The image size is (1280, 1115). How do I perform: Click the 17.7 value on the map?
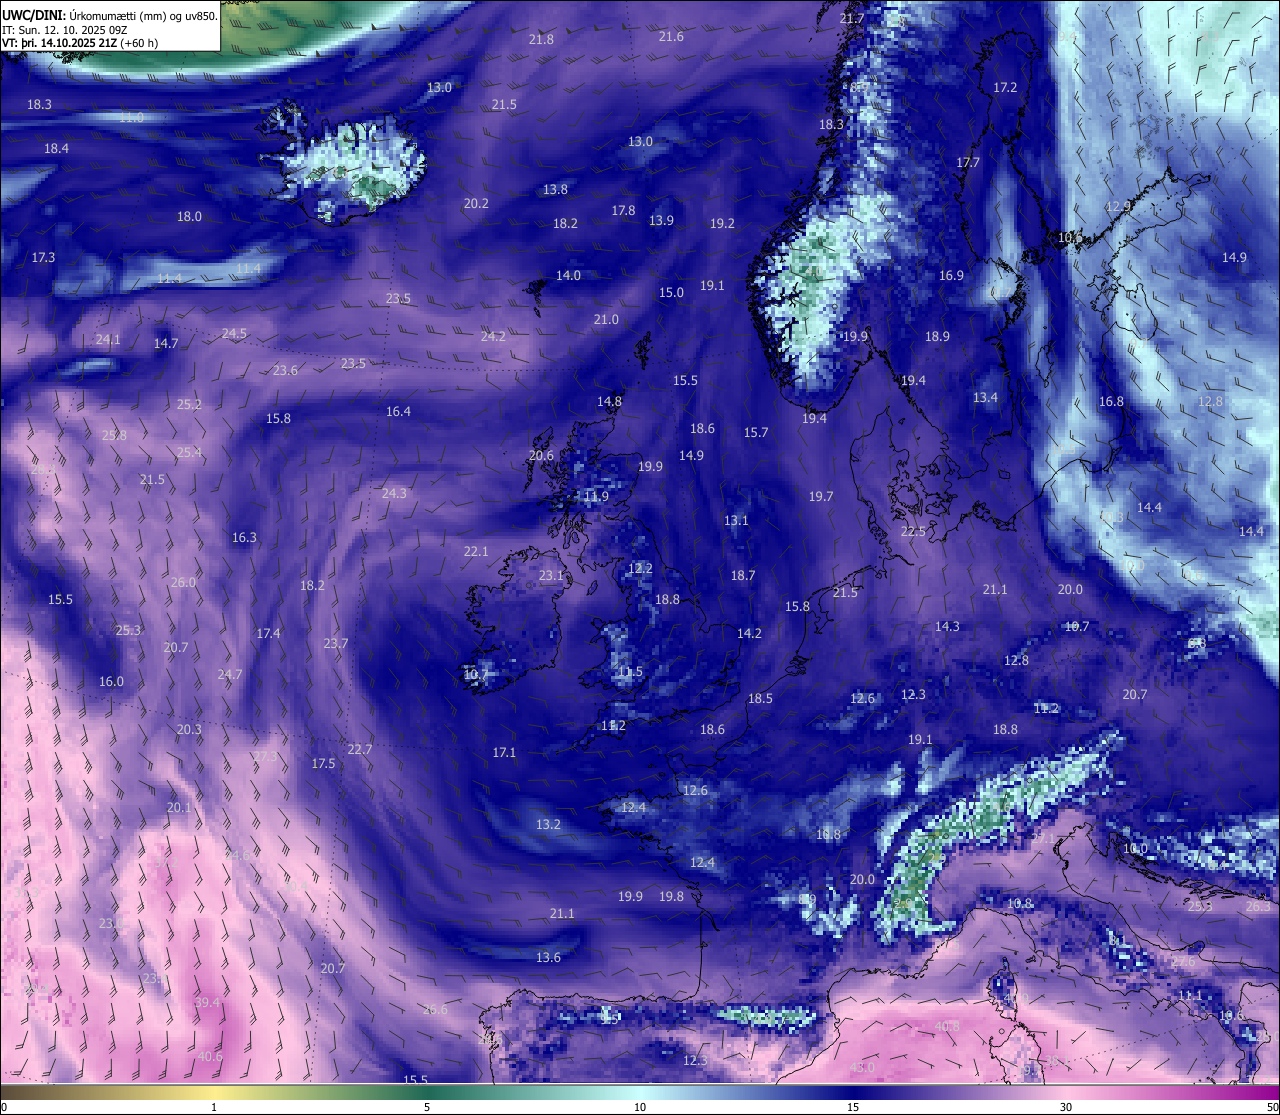tap(968, 162)
